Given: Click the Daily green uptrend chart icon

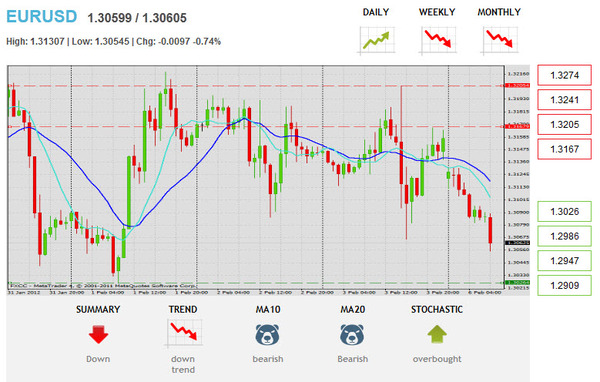Looking at the screenshot, I should point(377,40).
